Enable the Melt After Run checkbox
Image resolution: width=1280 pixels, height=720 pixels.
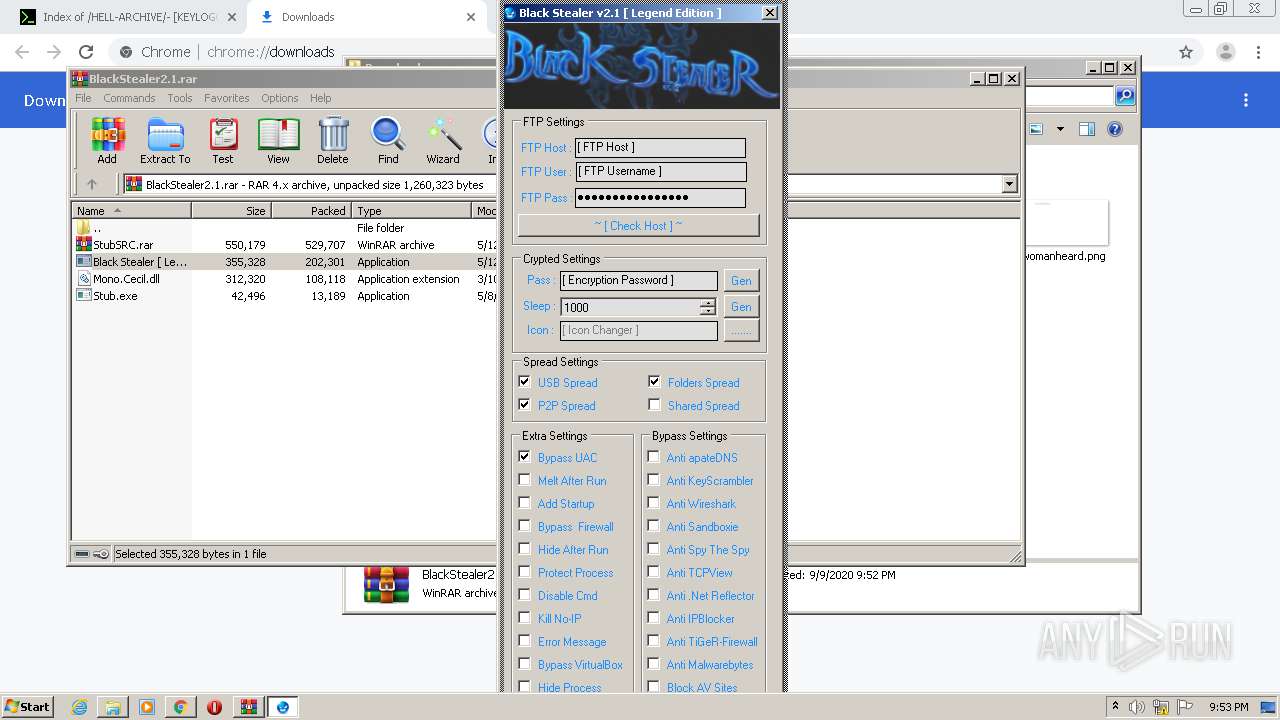click(x=525, y=480)
